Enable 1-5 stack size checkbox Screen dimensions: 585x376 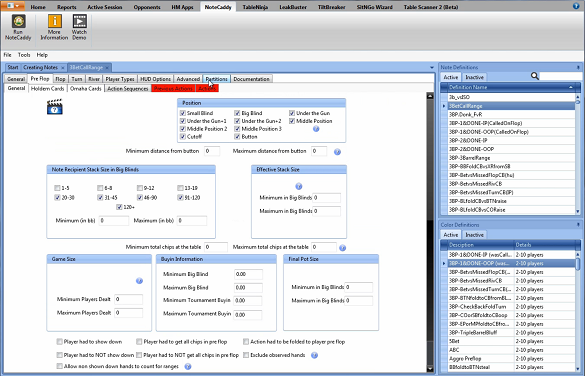(x=57, y=188)
